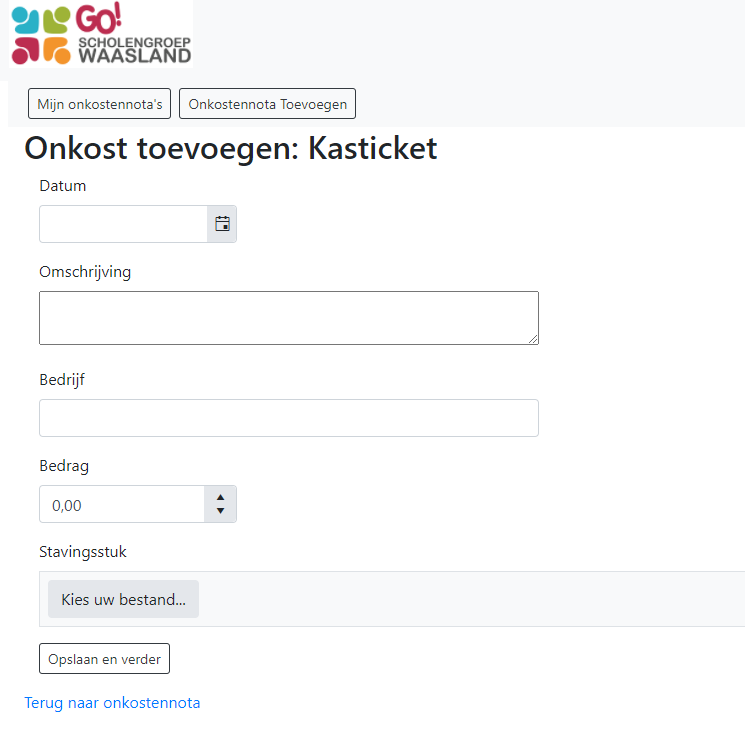Click the empty Stavingsstuk file upload area
Image resolution: width=745 pixels, height=745 pixels.
[x=470, y=599]
